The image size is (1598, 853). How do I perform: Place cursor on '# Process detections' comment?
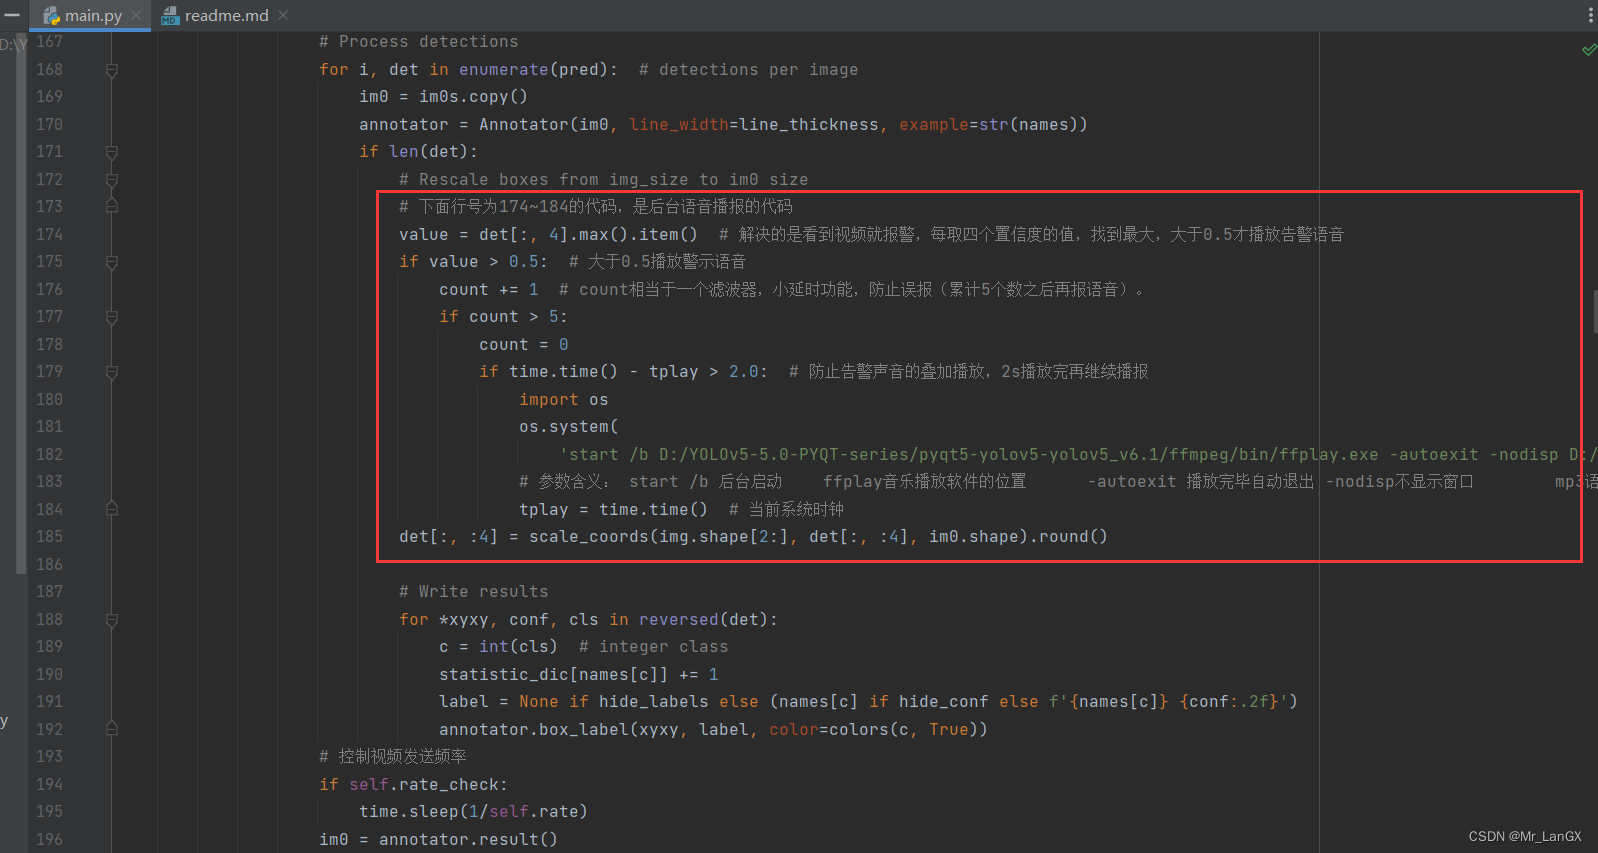[419, 42]
